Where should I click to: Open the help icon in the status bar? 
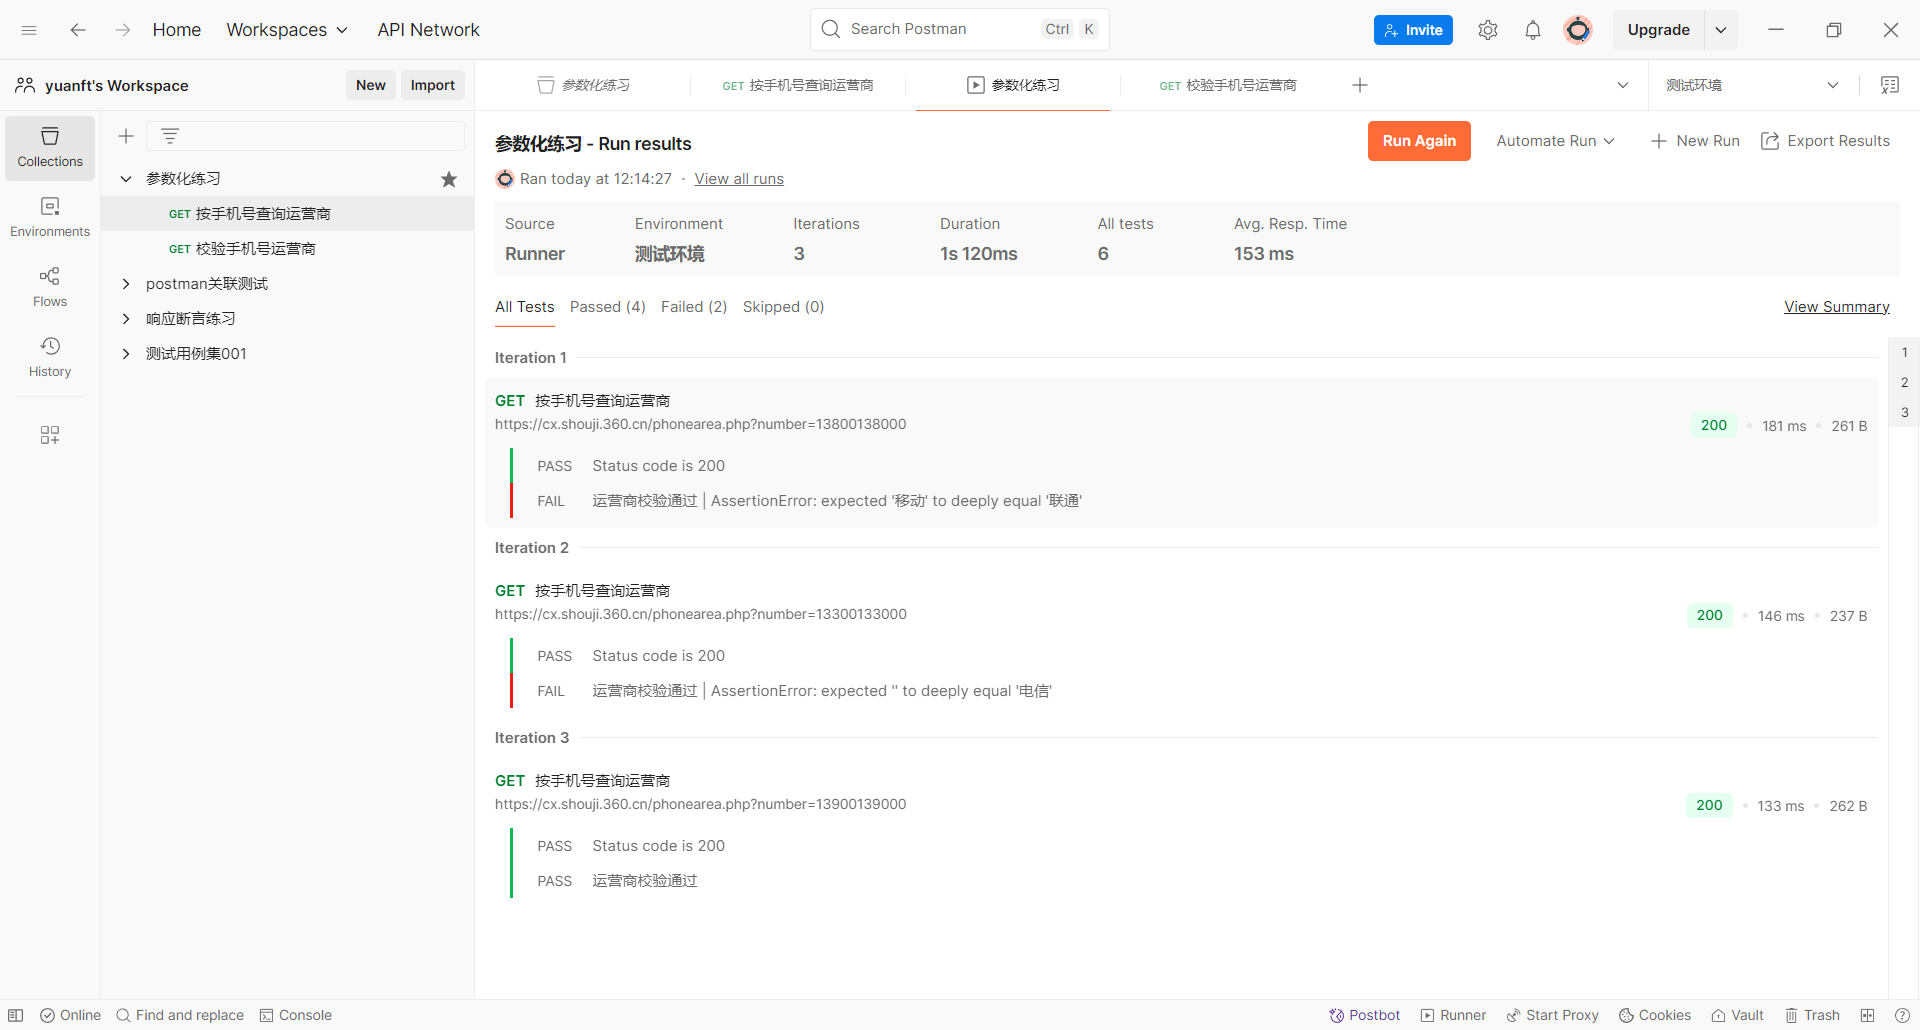(x=1902, y=1015)
